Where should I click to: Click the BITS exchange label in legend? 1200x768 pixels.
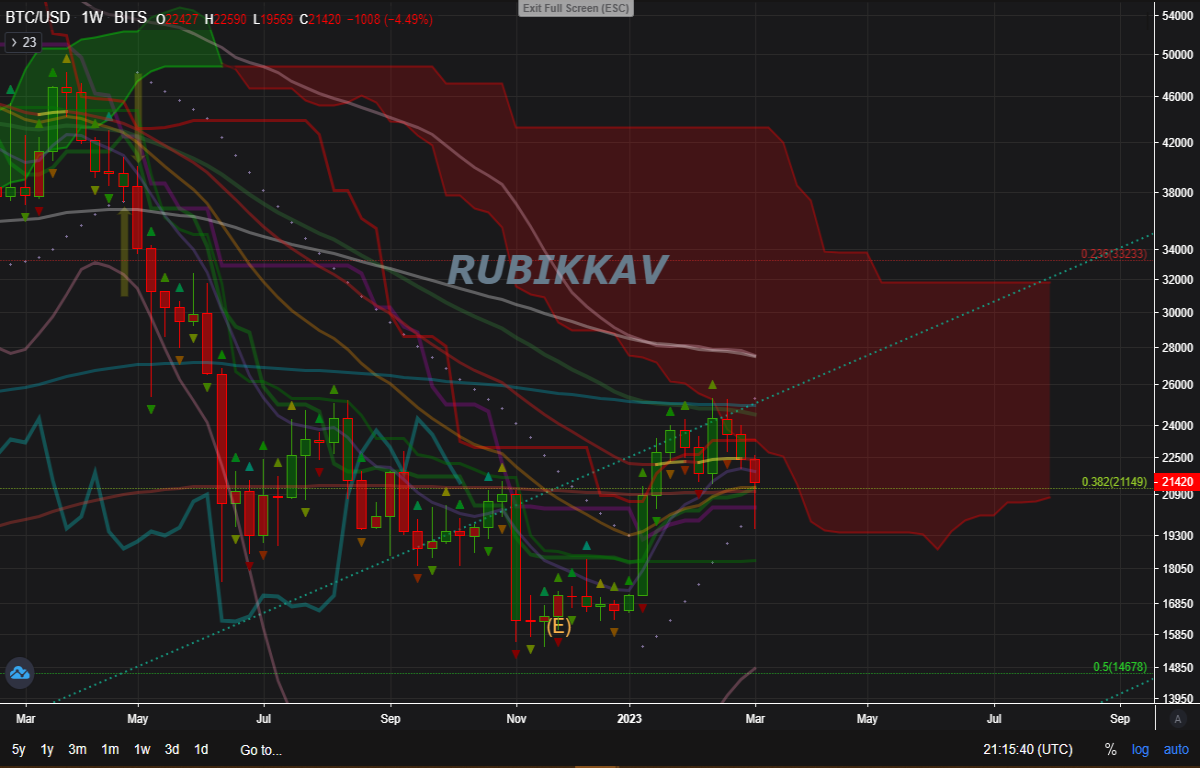point(130,19)
